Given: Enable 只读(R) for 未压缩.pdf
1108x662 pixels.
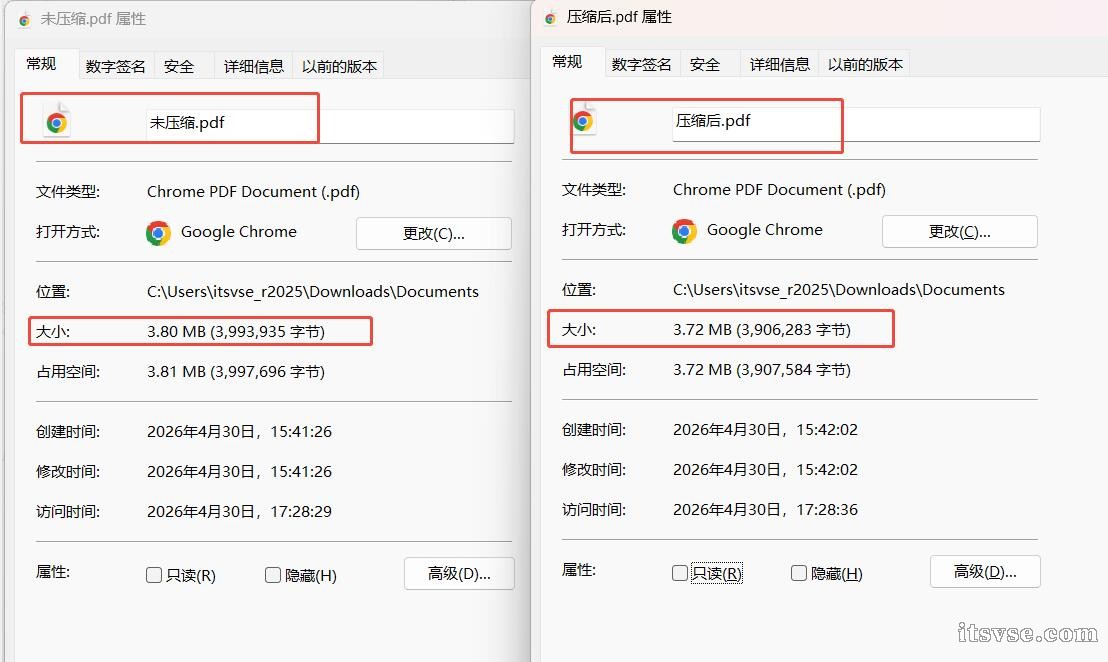Looking at the screenshot, I should [154, 574].
